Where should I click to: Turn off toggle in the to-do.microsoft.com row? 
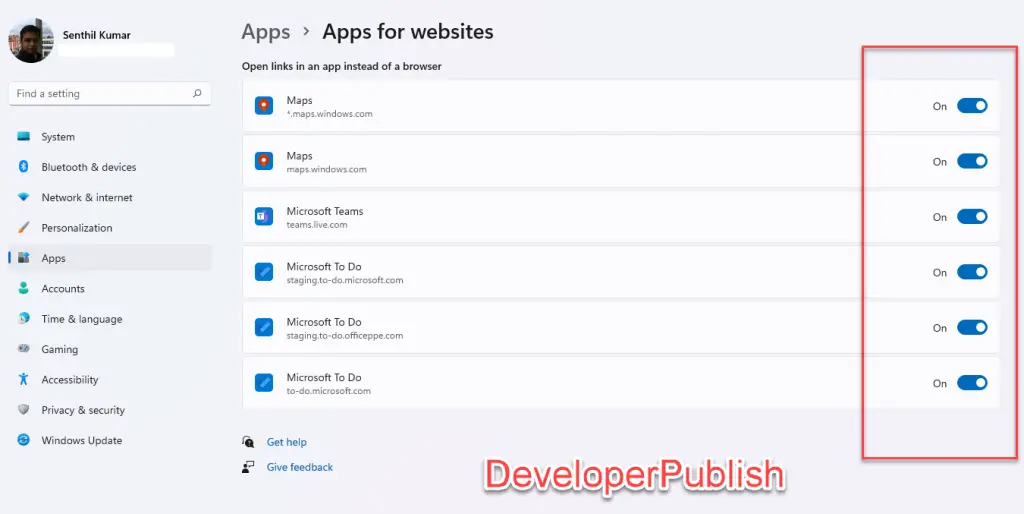972,383
